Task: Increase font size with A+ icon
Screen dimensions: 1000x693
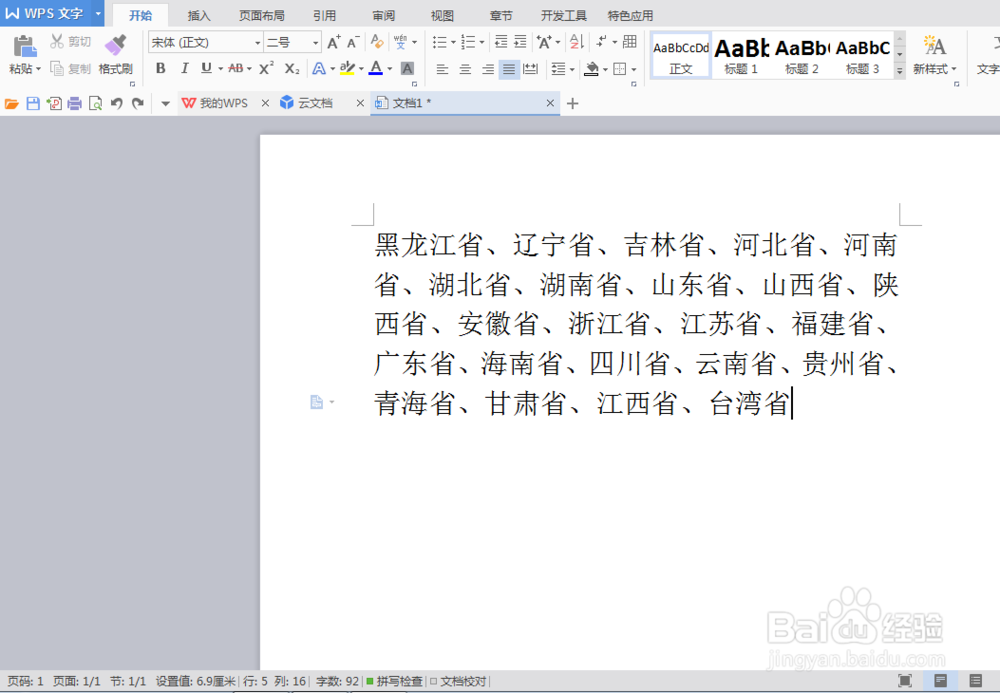Action: (334, 42)
